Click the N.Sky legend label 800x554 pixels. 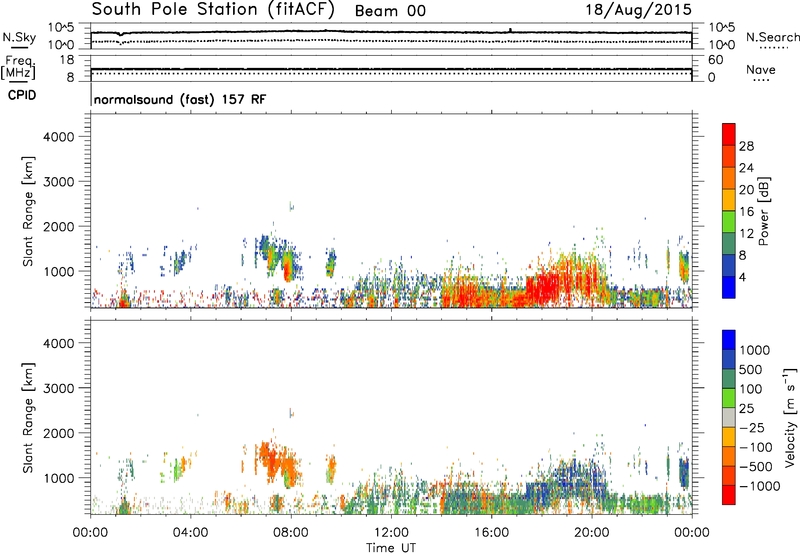tap(19, 37)
